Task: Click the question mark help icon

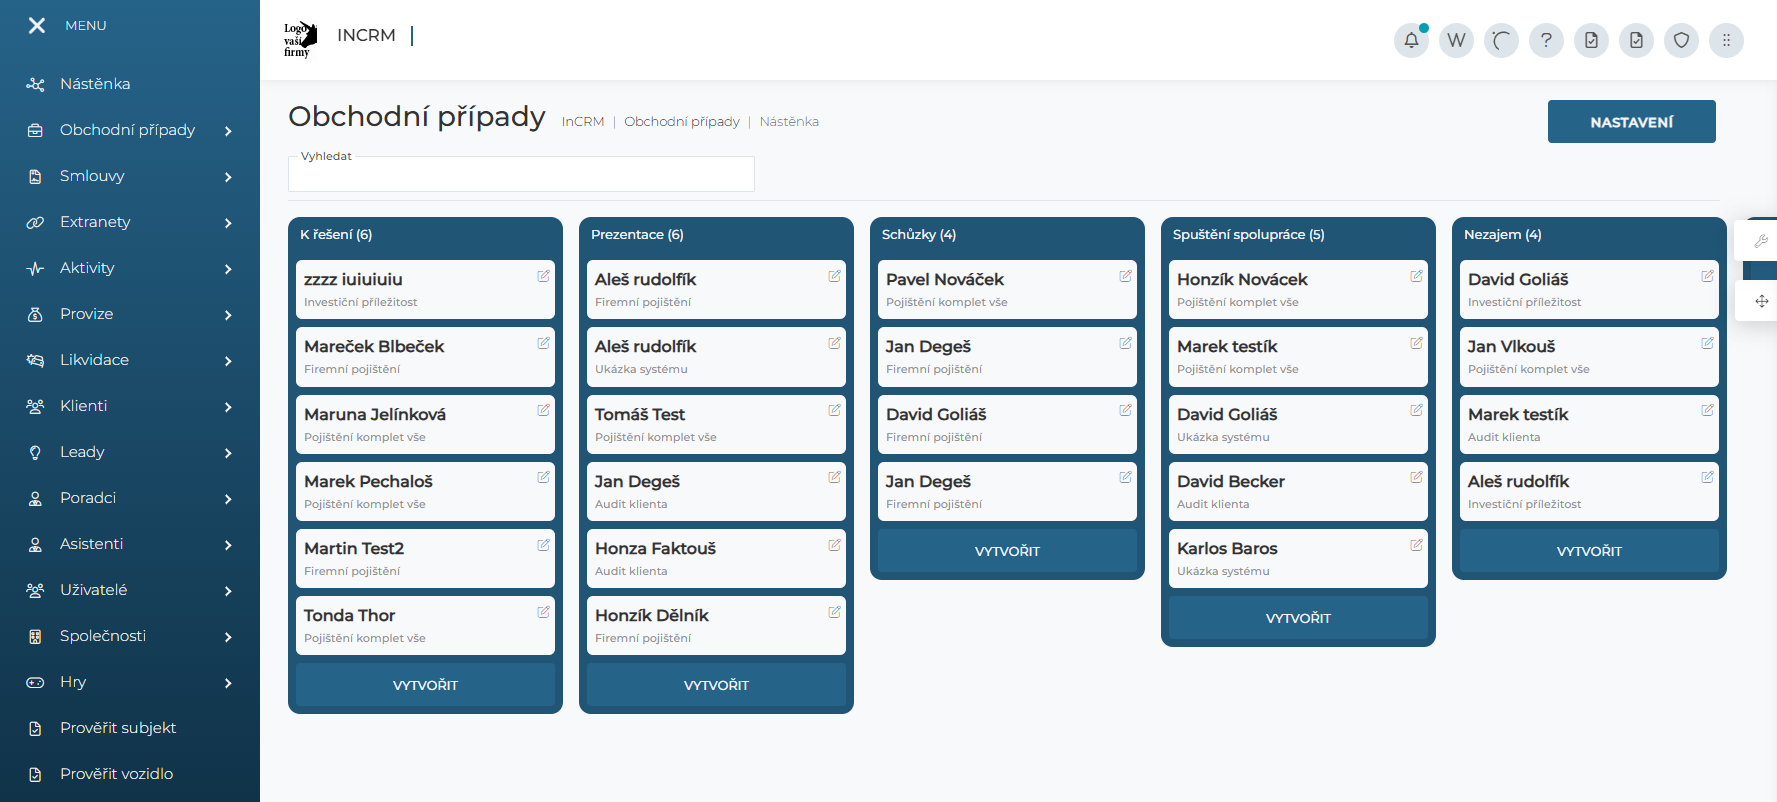Action: click(x=1546, y=40)
